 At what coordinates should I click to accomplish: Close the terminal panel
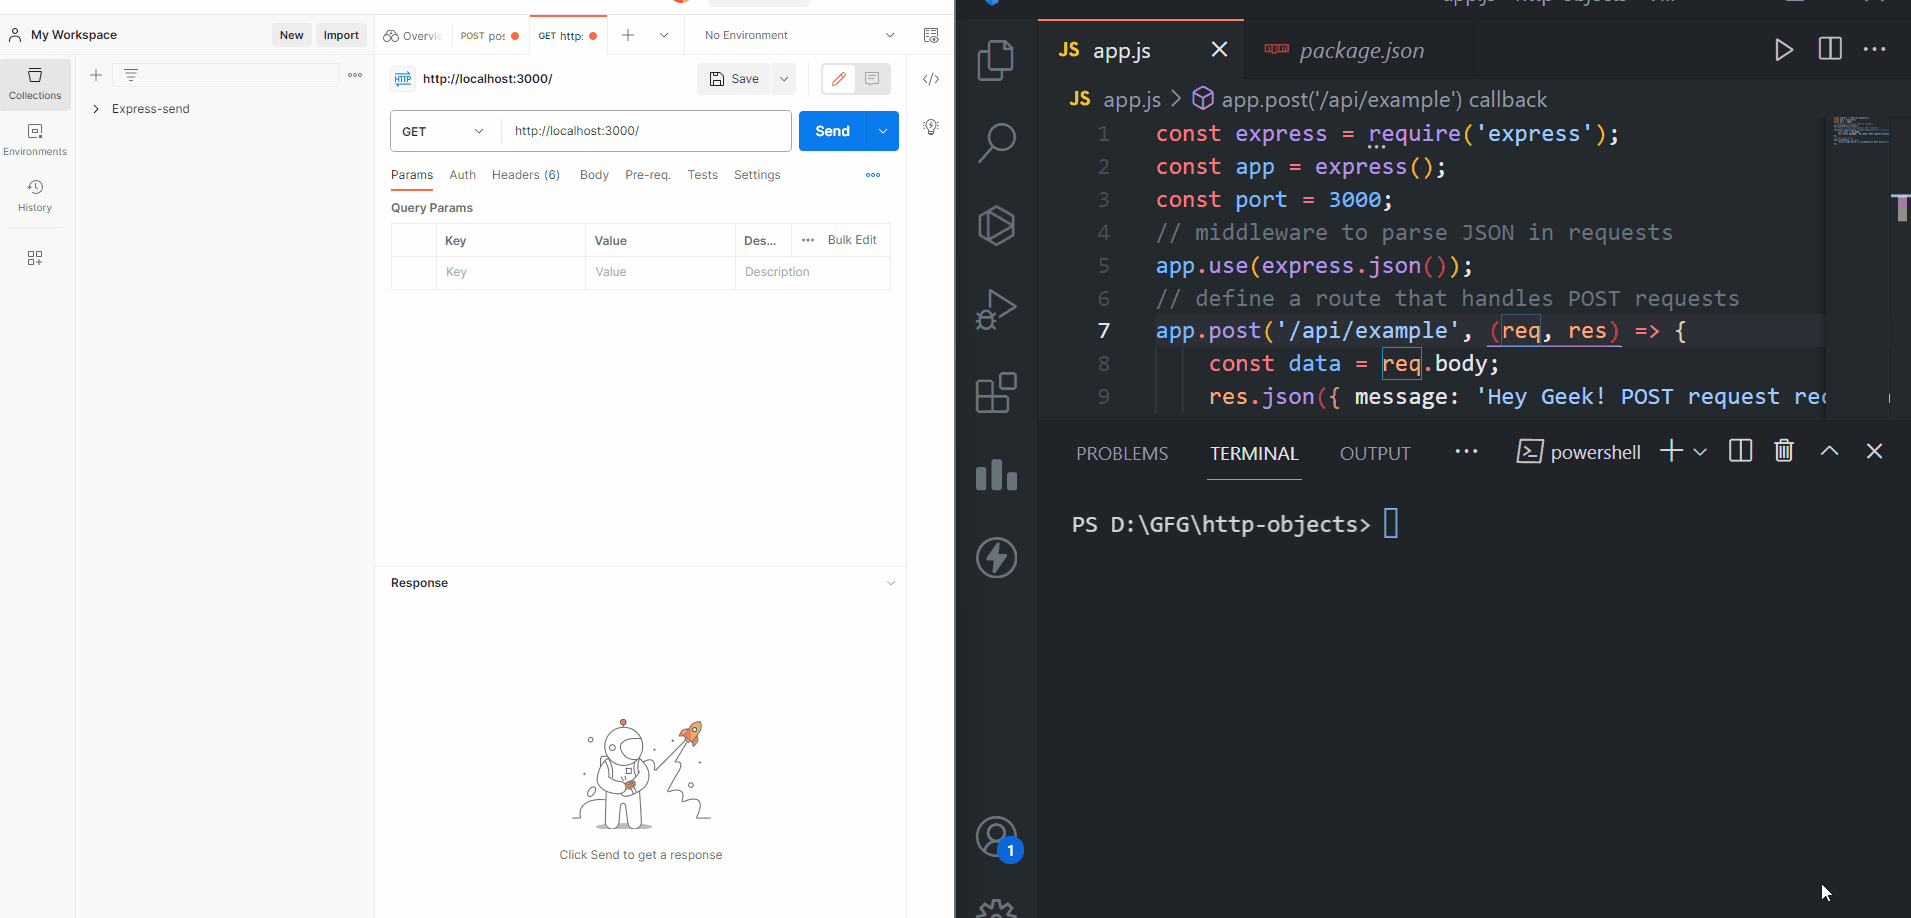(x=1874, y=451)
